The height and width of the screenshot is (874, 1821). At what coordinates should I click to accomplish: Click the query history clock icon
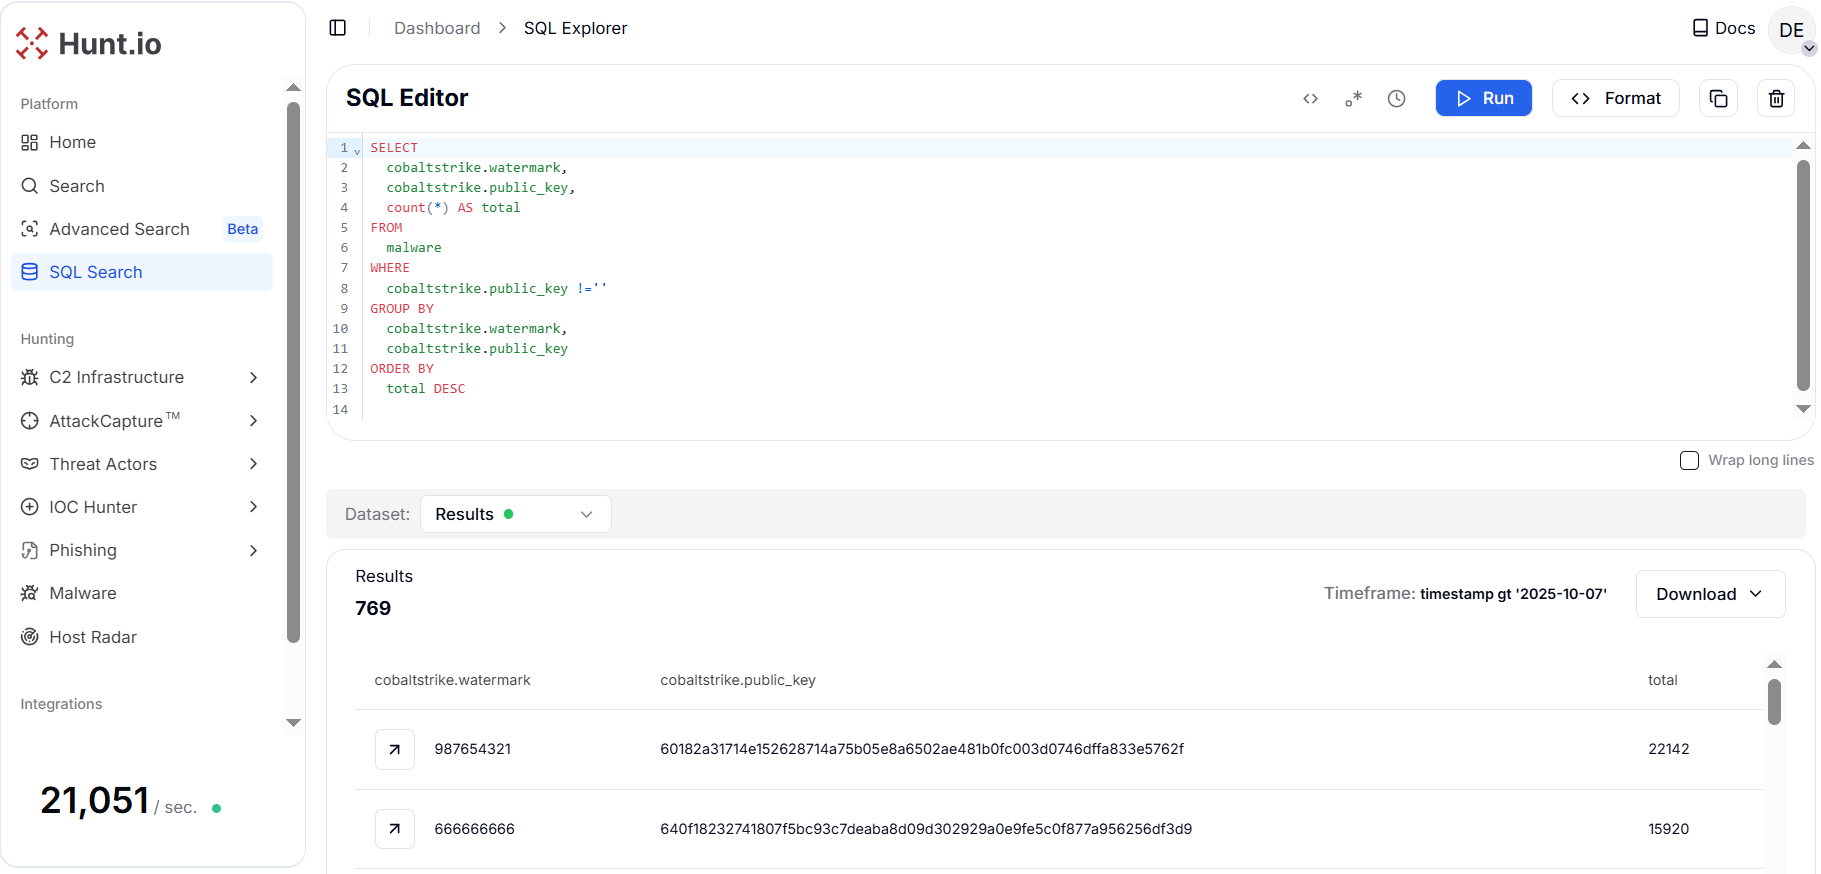pyautogui.click(x=1396, y=98)
